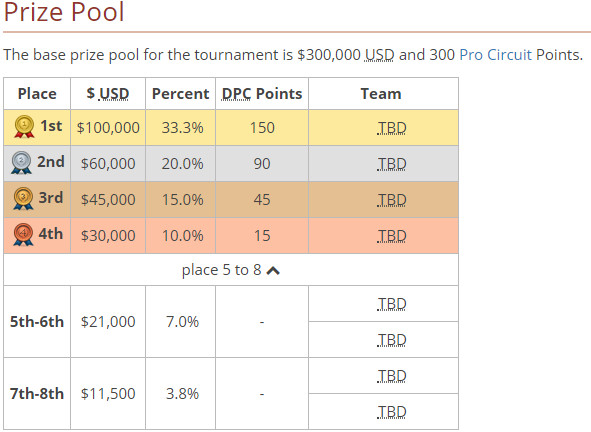The width and height of the screenshot is (591, 432).
Task: Click the silver second place medal icon
Action: (x=21, y=163)
